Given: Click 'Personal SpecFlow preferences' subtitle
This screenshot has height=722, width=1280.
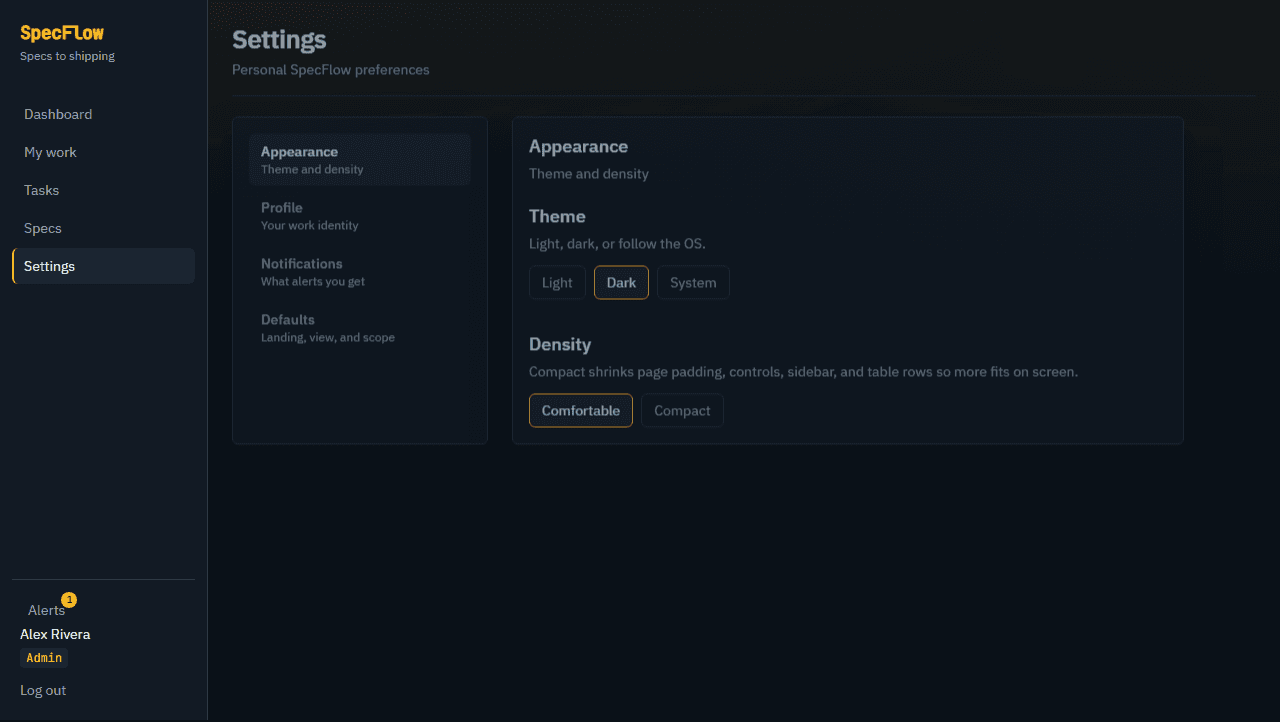Looking at the screenshot, I should (331, 70).
